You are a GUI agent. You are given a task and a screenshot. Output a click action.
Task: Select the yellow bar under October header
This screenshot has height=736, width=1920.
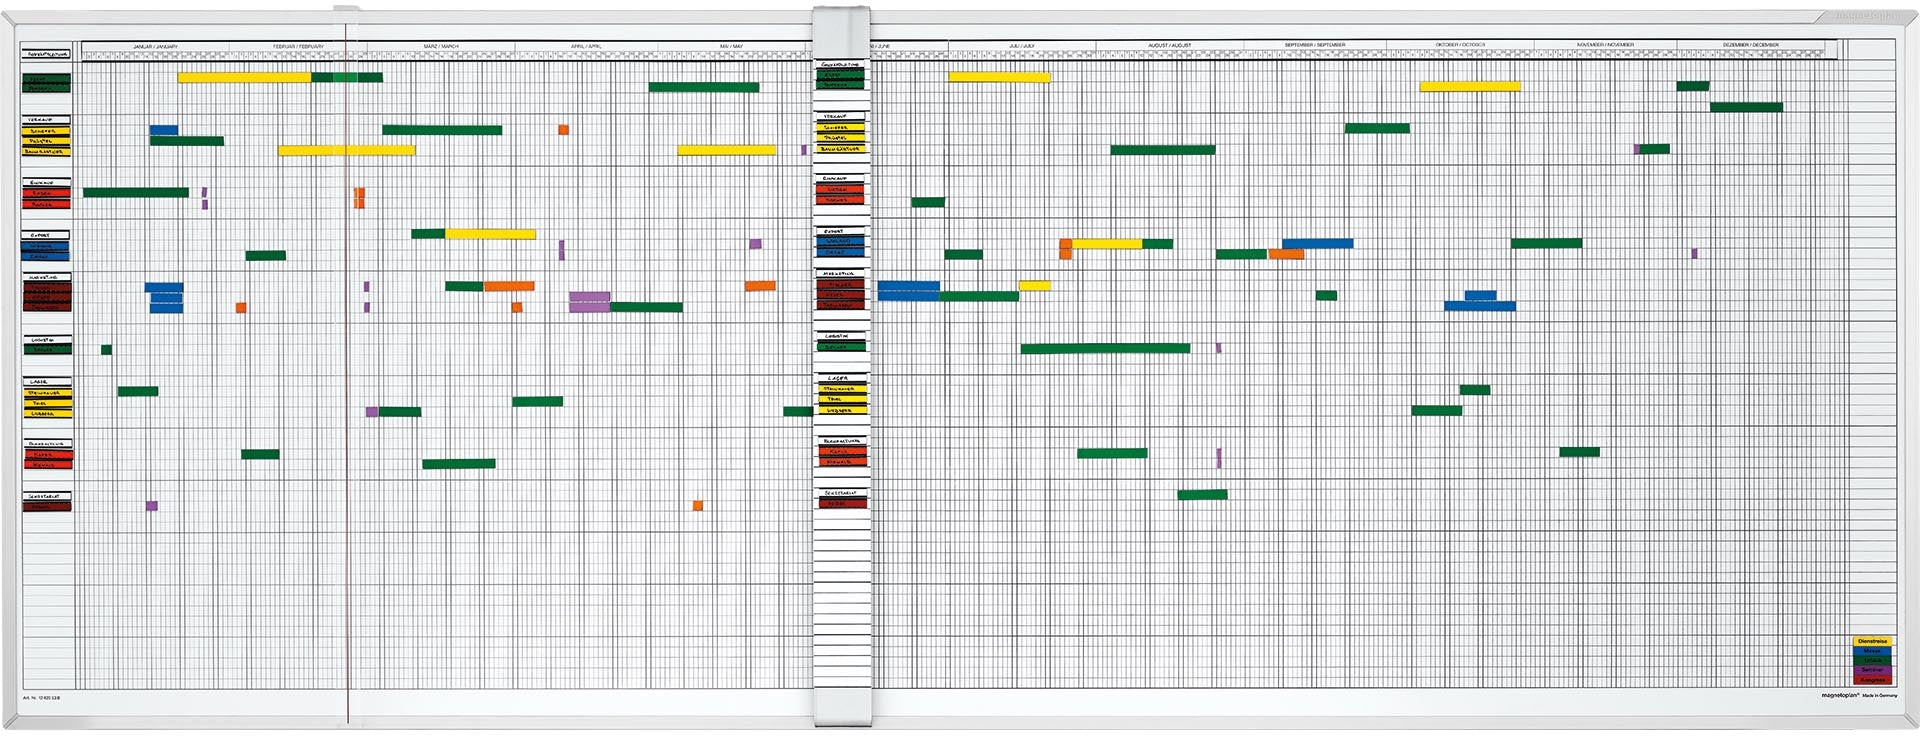pos(1469,87)
